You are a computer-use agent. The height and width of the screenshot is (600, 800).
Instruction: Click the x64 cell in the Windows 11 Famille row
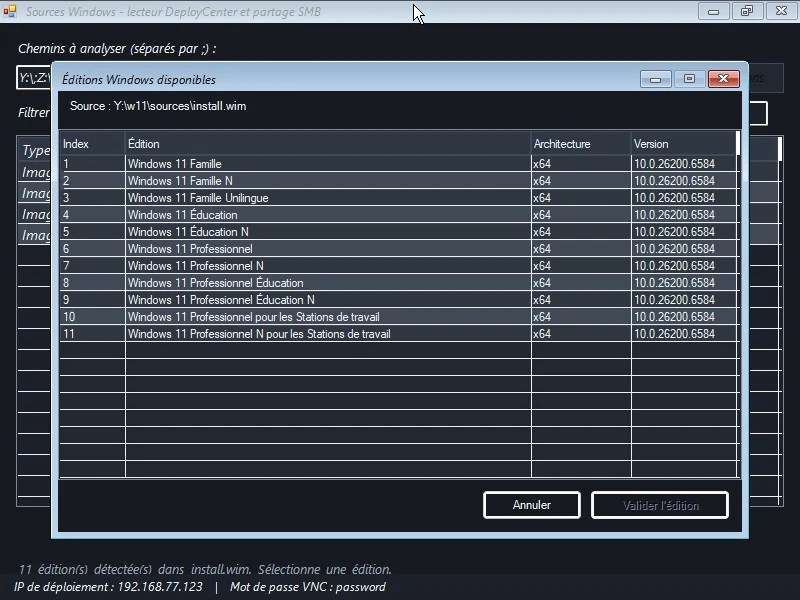pos(581,164)
